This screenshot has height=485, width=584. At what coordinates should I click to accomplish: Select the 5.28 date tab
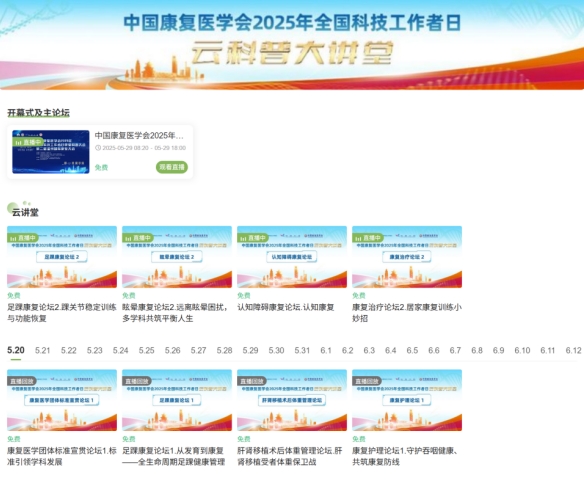point(224,351)
